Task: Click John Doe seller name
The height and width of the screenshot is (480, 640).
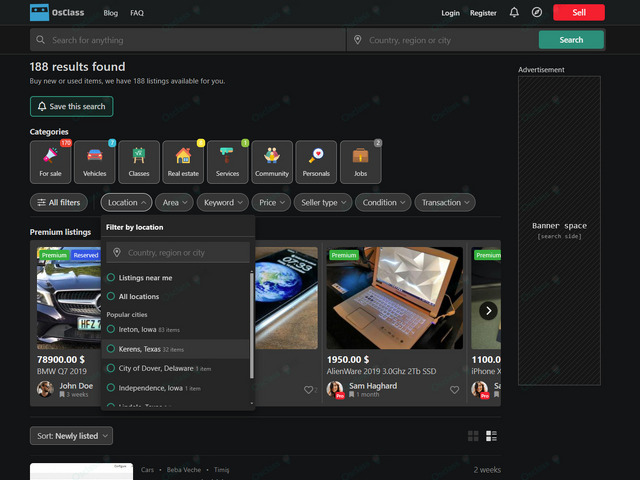Action: click(x=76, y=386)
